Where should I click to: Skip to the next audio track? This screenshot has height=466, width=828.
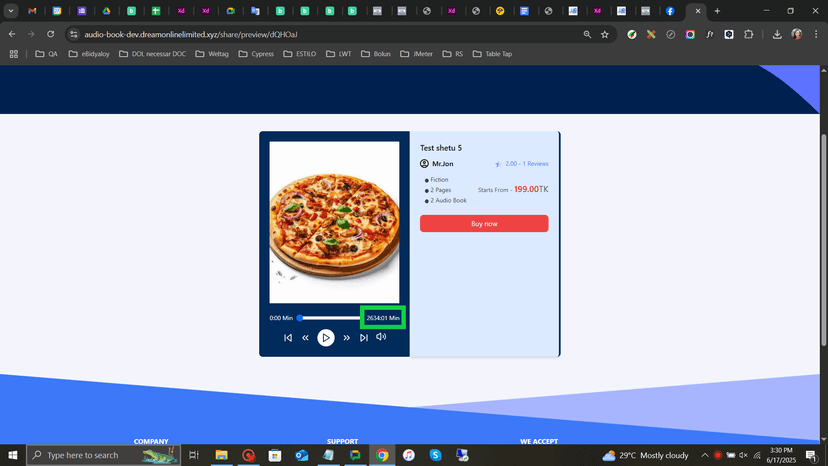coord(364,338)
